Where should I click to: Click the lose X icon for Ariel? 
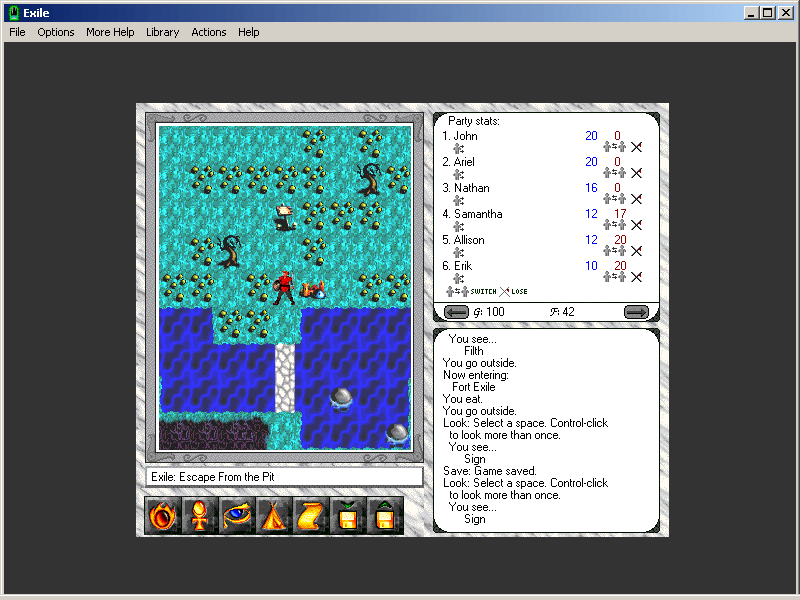click(x=636, y=173)
